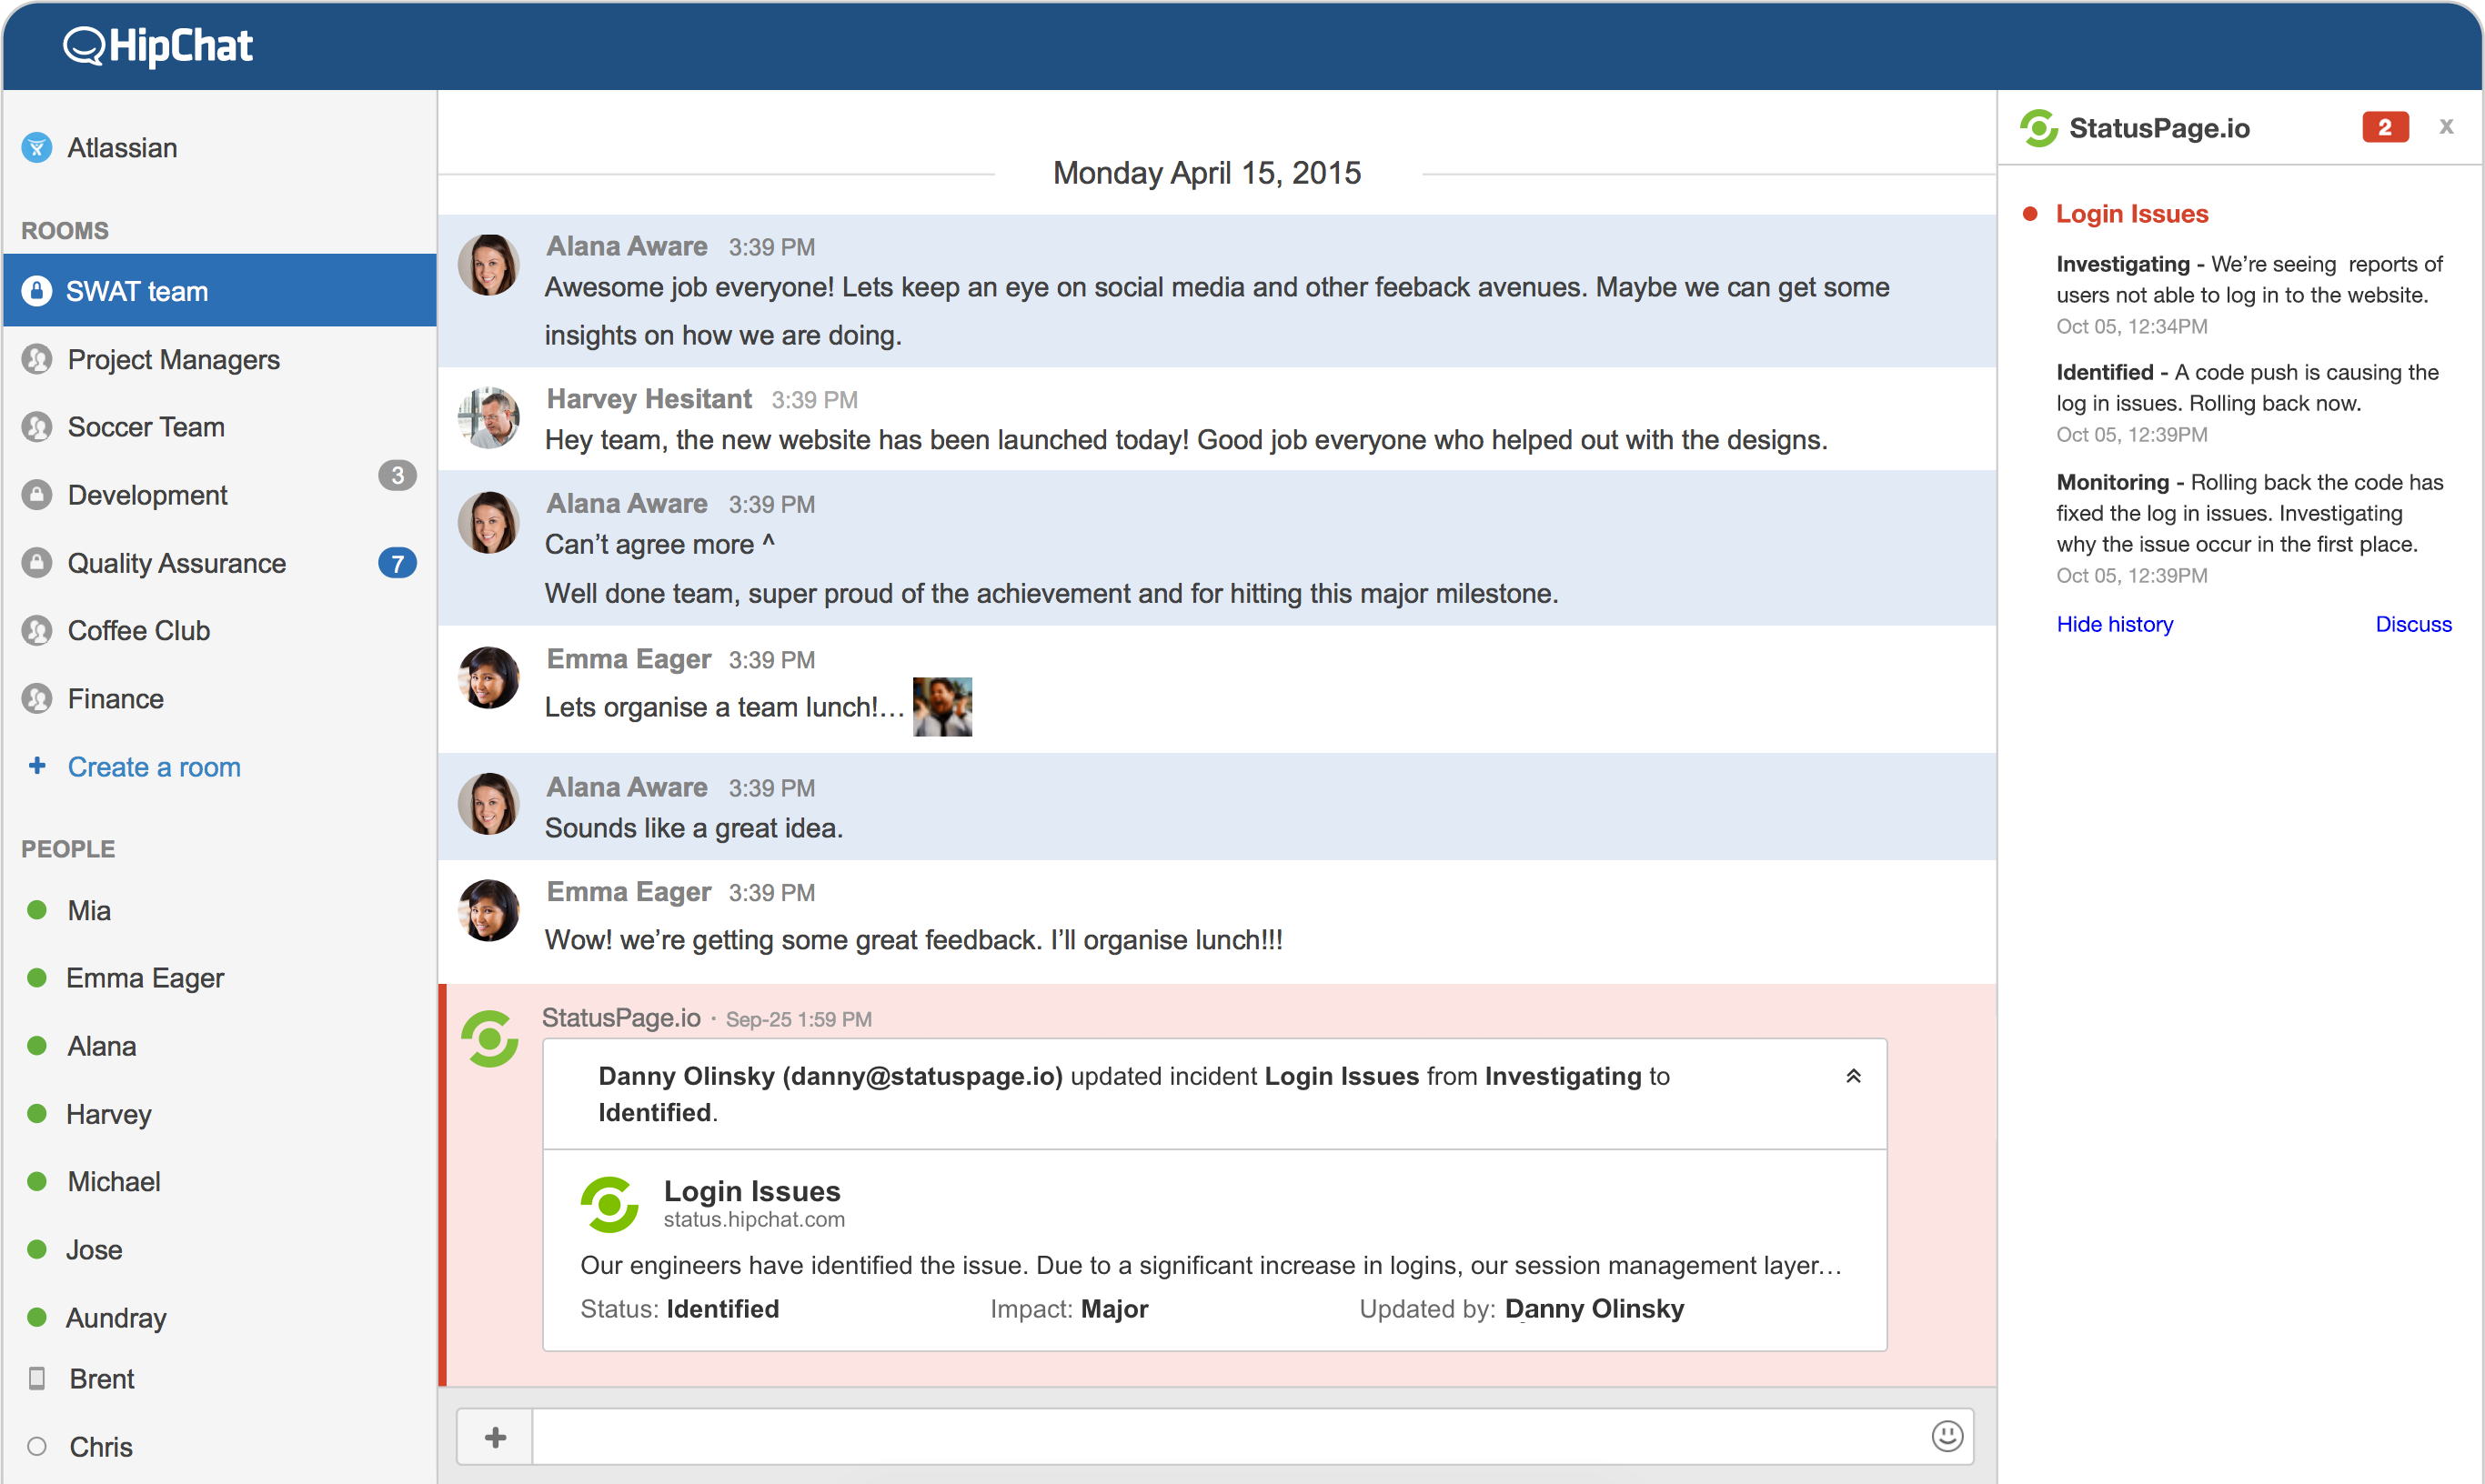Click the HipChat logo in header
Screen dimensions: 2485x1484
[158, 46]
